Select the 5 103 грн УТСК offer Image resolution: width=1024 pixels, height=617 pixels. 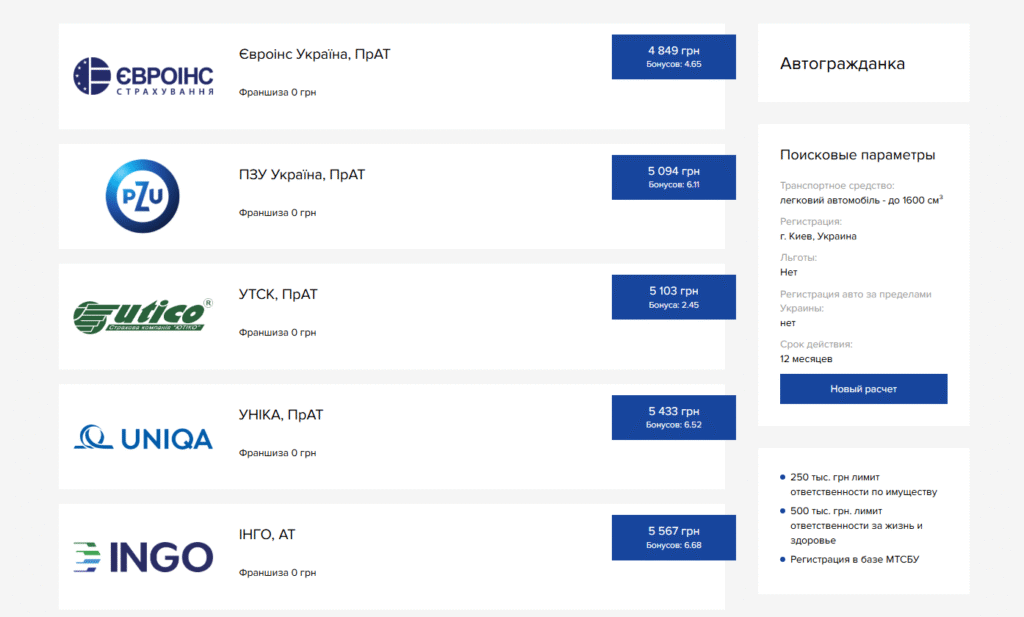(x=673, y=297)
